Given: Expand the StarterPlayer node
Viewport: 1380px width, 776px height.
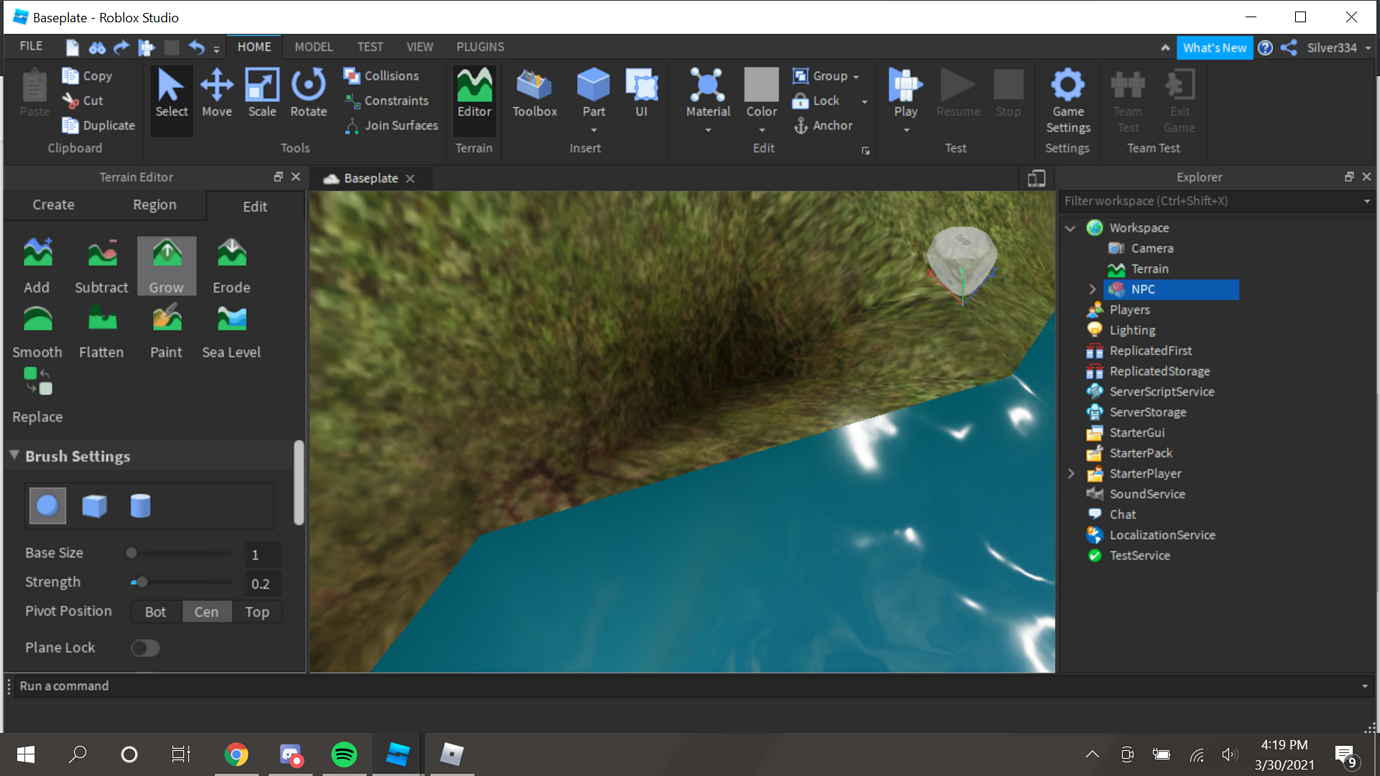Looking at the screenshot, I should pyautogui.click(x=1071, y=474).
